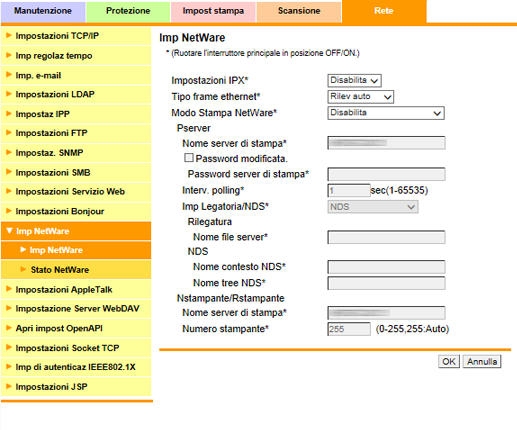517x430 pixels.
Task: Go to Impostazione Server WebDAV
Action: 76,309
